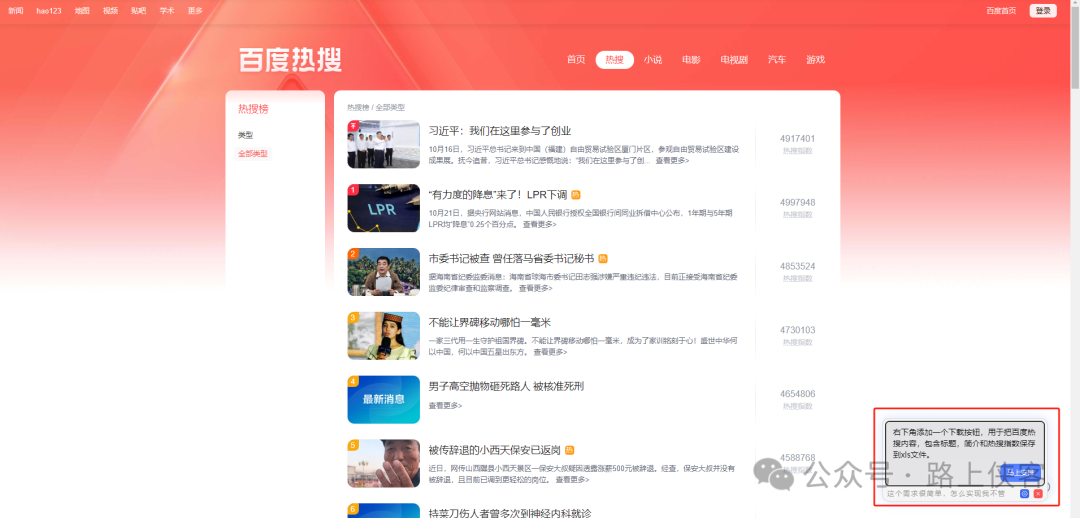
Task: Select 全部类型 in the sidebar
Action: coord(253,154)
